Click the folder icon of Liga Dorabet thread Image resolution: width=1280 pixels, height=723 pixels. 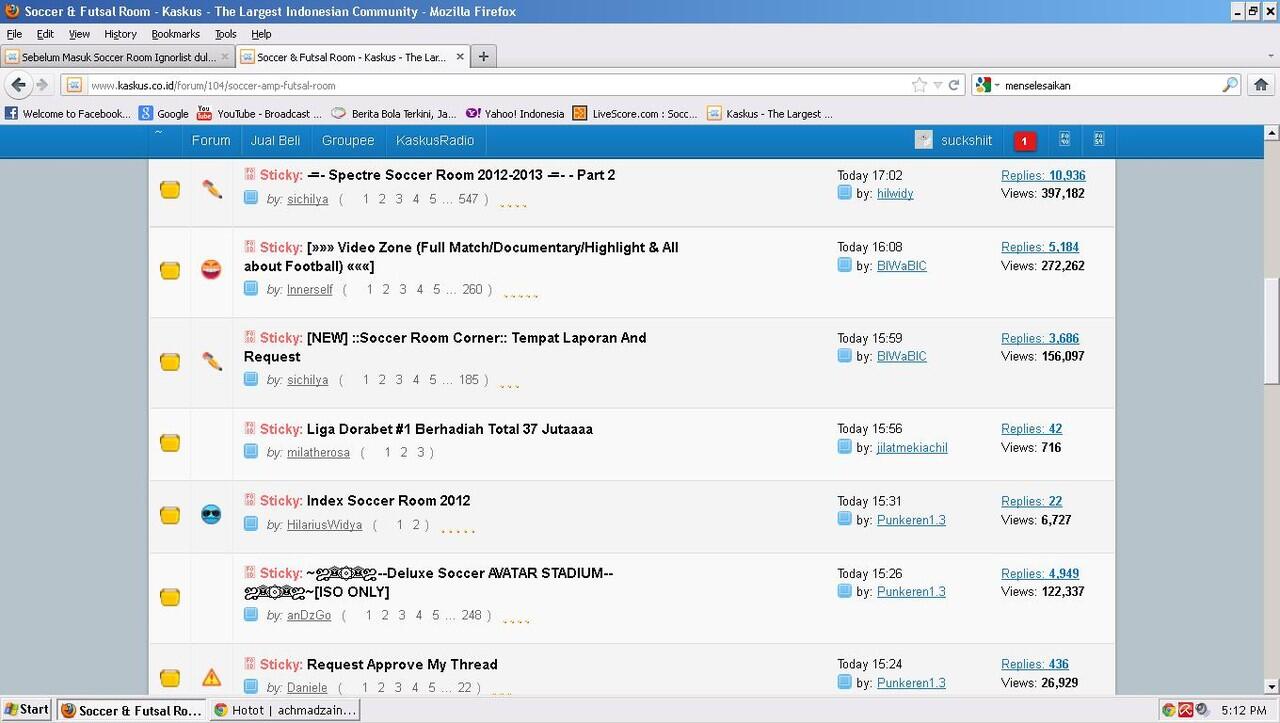(170, 443)
